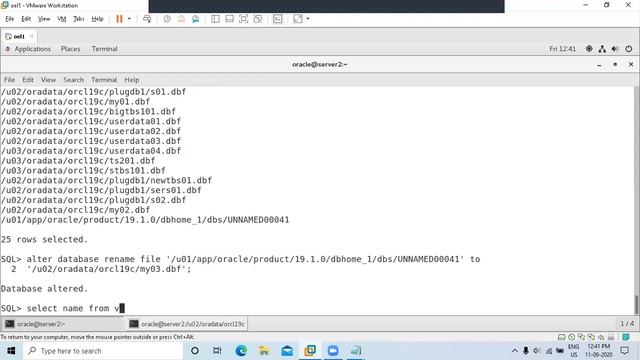
Task: Open Windows Task View
Action: (x=217, y=351)
